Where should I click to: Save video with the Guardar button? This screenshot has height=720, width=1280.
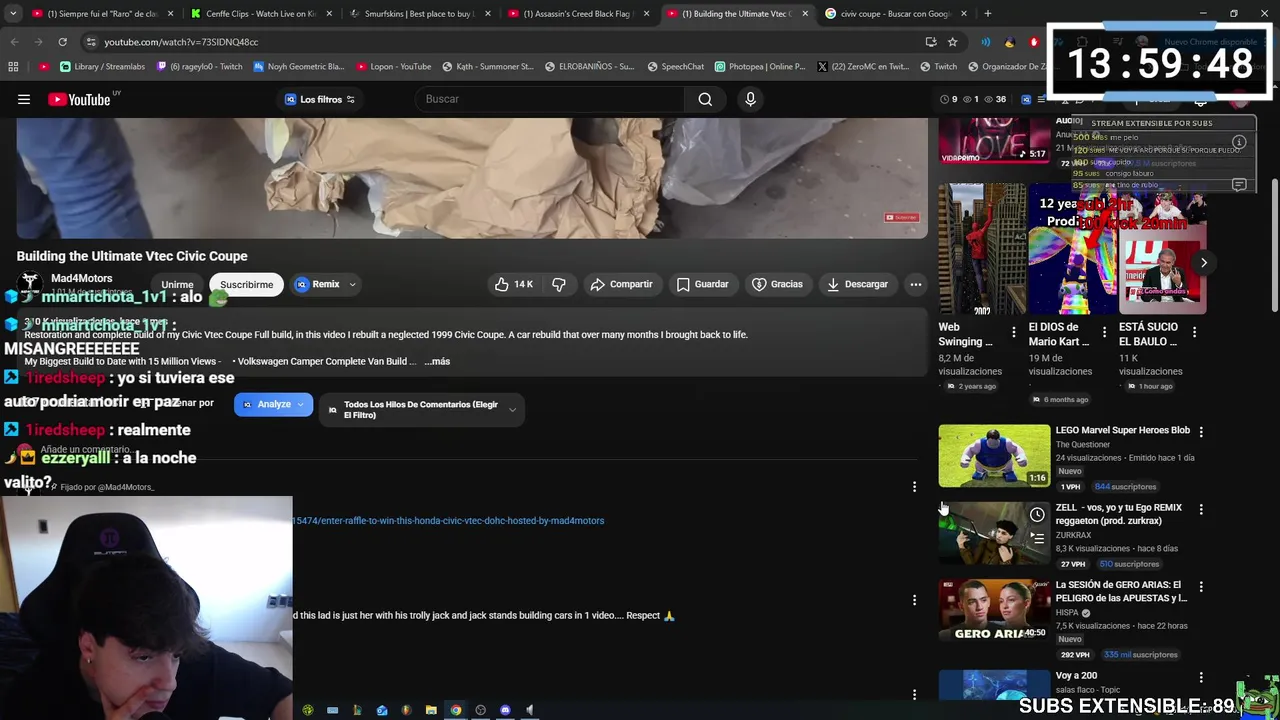[x=702, y=284]
